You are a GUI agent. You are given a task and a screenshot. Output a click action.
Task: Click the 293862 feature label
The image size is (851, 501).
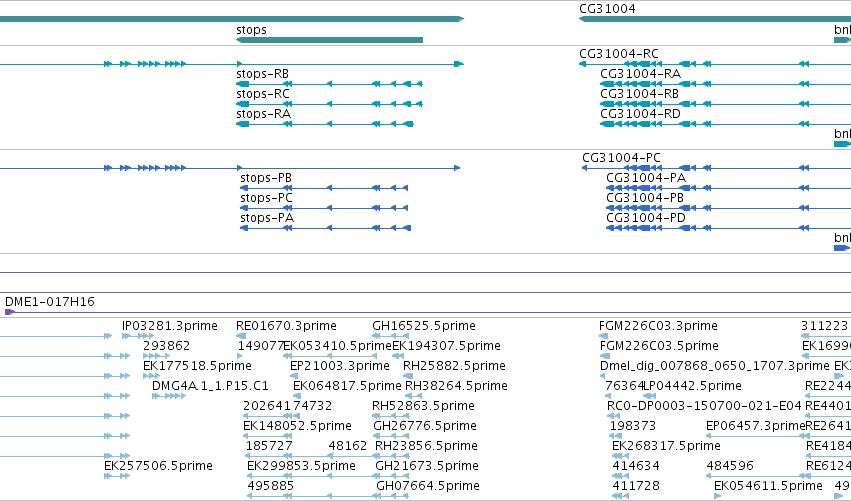[167, 346]
